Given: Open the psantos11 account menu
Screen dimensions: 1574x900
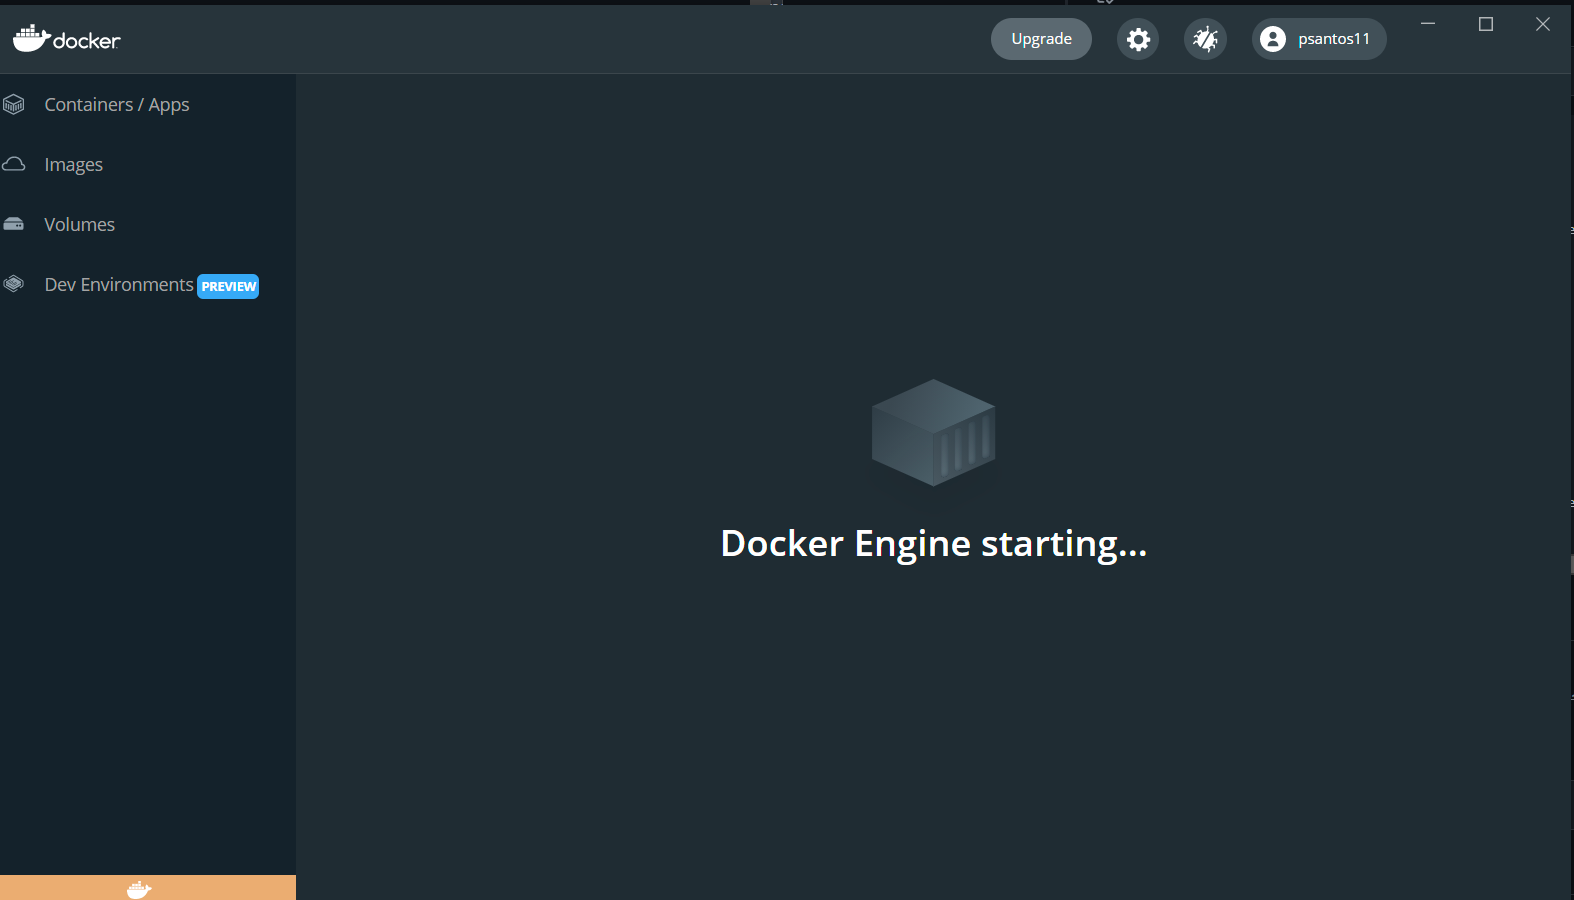Looking at the screenshot, I should coord(1319,39).
